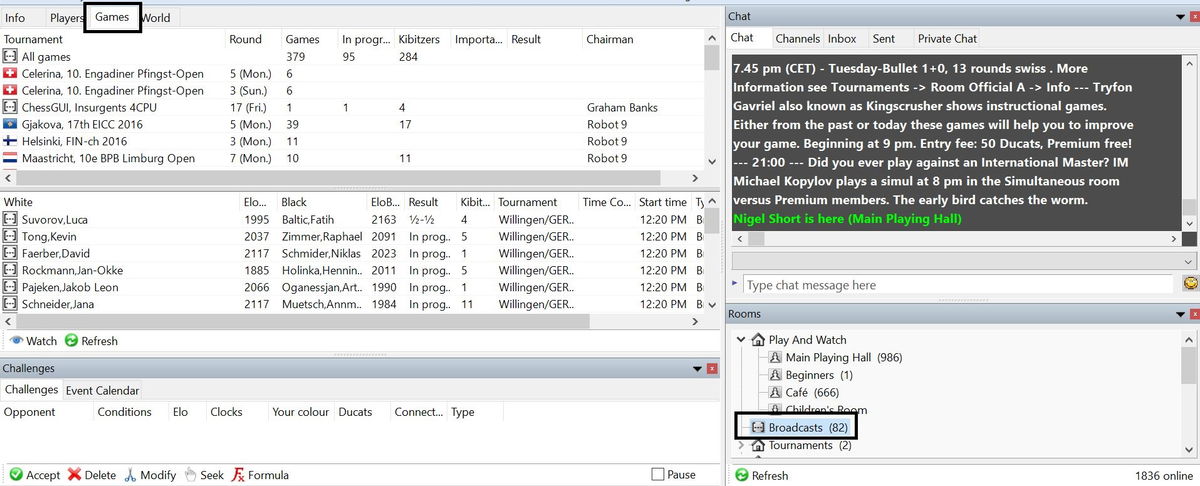Click the Formula Fx icon
1200x486 pixels.
[x=239, y=475]
